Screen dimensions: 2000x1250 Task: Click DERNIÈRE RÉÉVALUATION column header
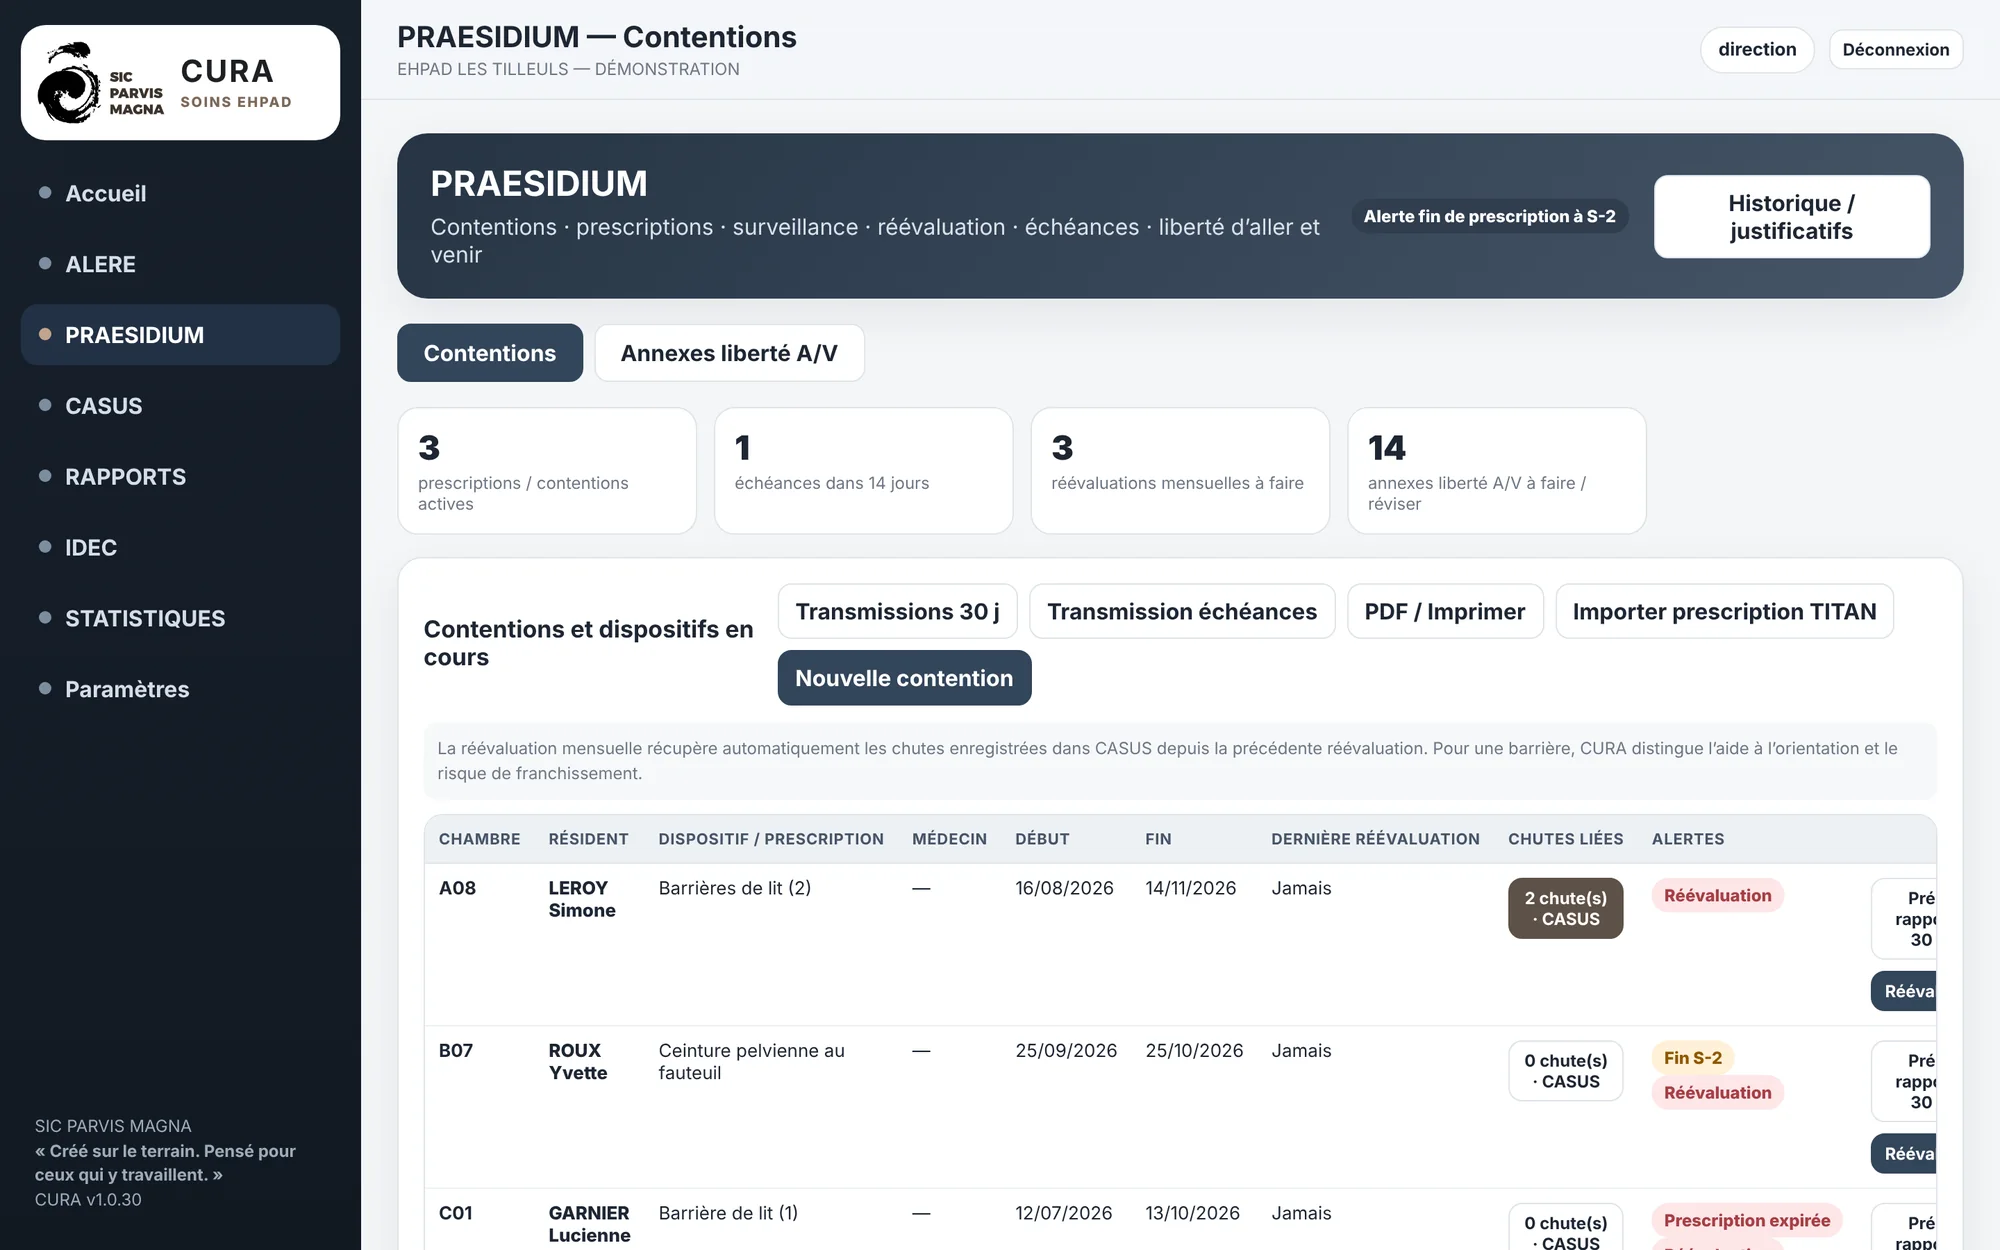[x=1375, y=839]
